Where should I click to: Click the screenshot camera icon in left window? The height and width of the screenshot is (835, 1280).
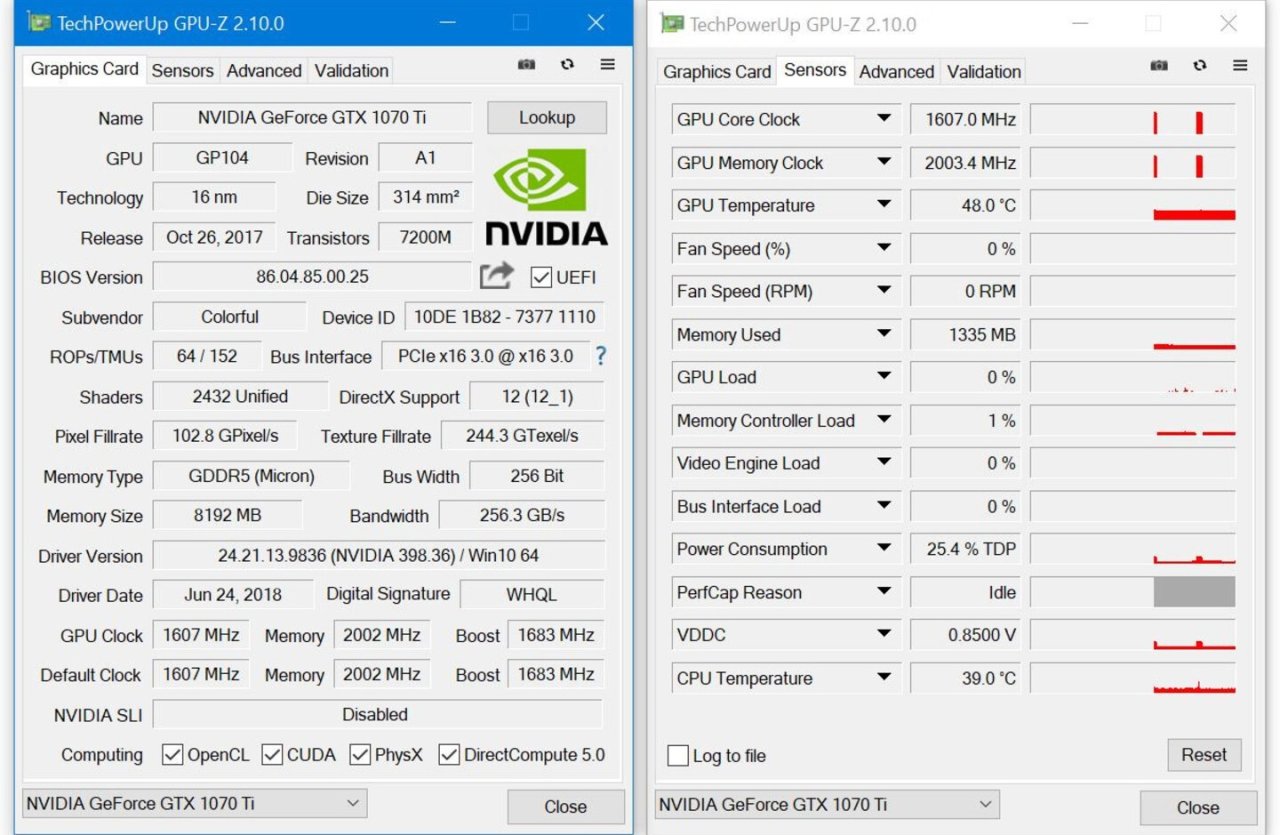[x=526, y=65]
